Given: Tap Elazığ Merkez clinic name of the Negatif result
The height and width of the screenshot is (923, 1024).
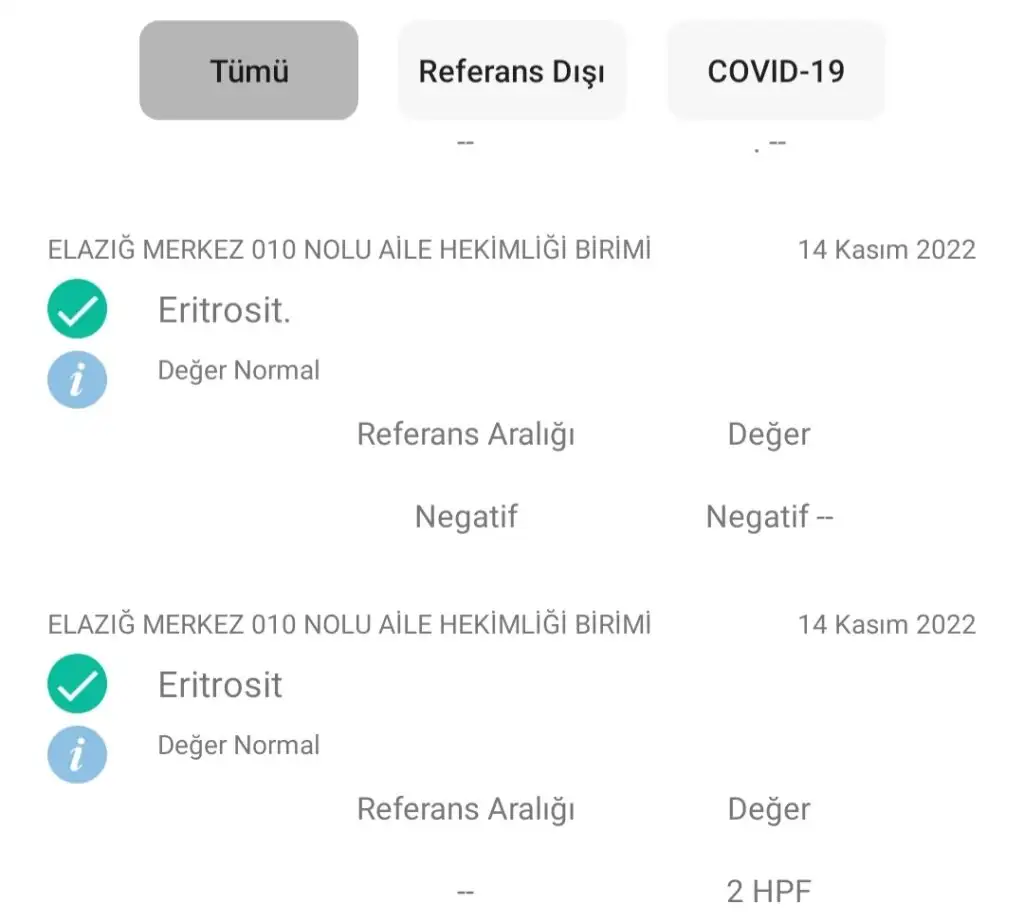Looking at the screenshot, I should coord(349,249).
